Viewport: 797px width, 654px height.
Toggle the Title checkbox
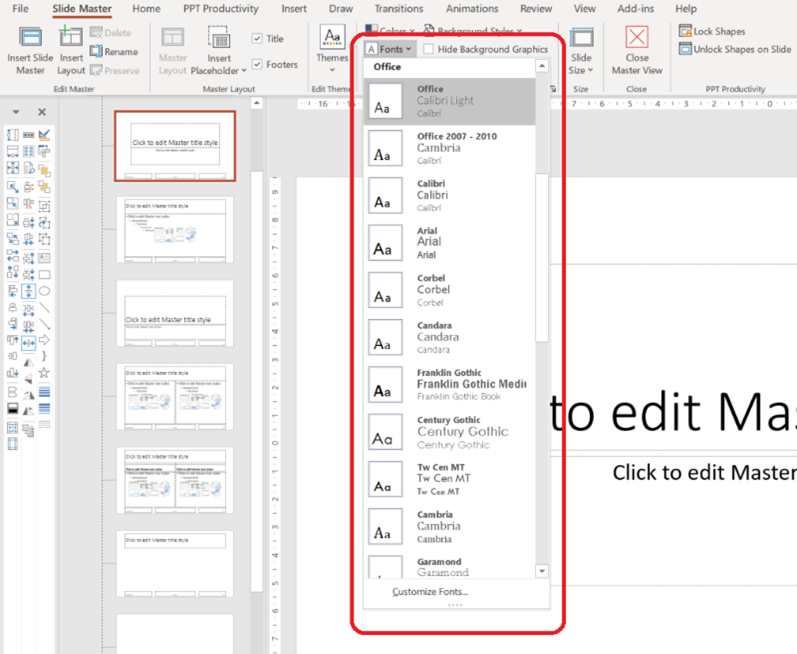[x=257, y=39]
